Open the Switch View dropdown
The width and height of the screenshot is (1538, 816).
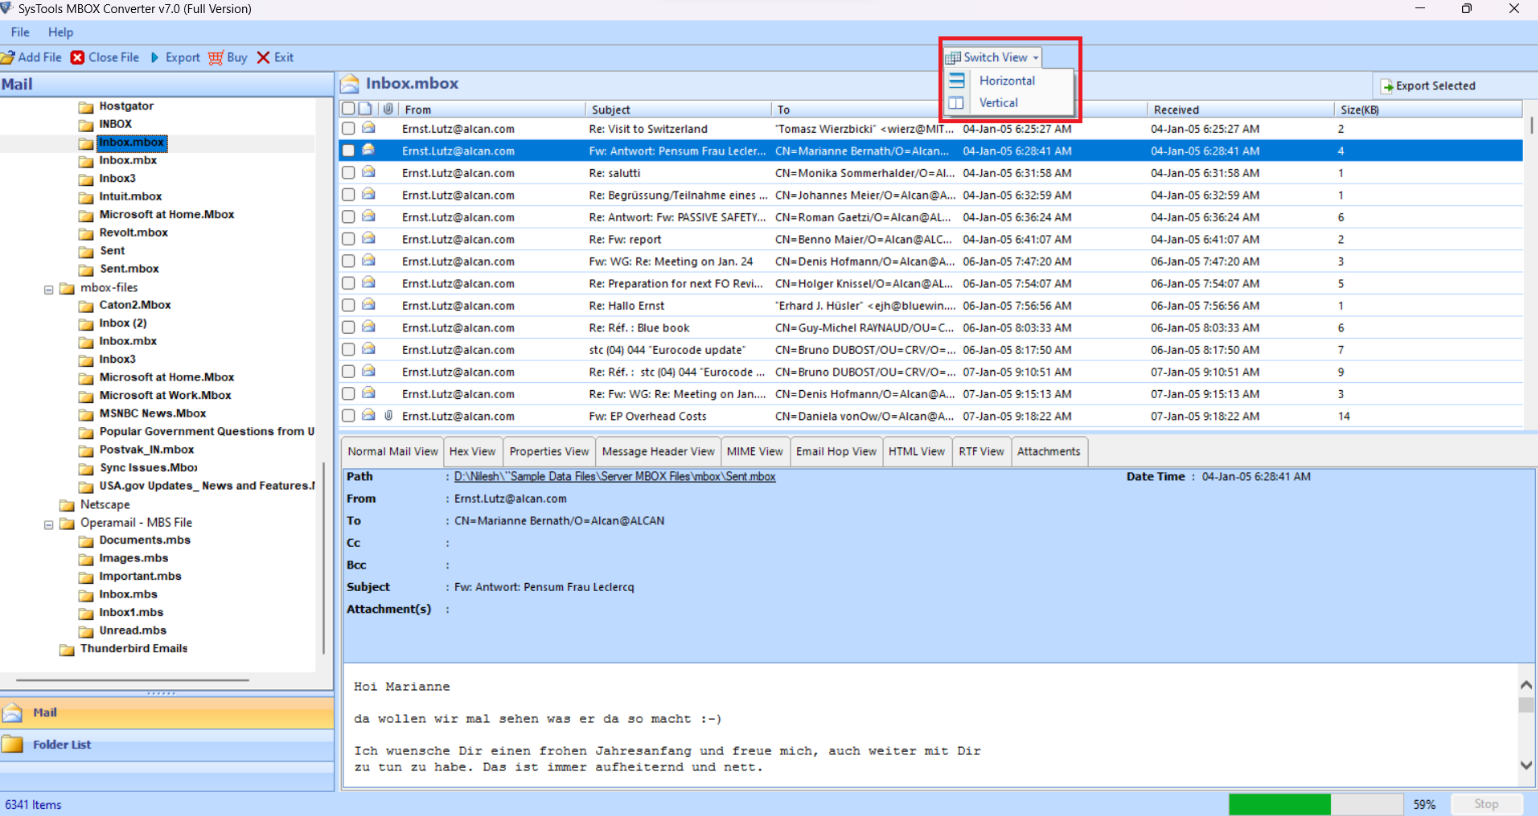coord(990,57)
